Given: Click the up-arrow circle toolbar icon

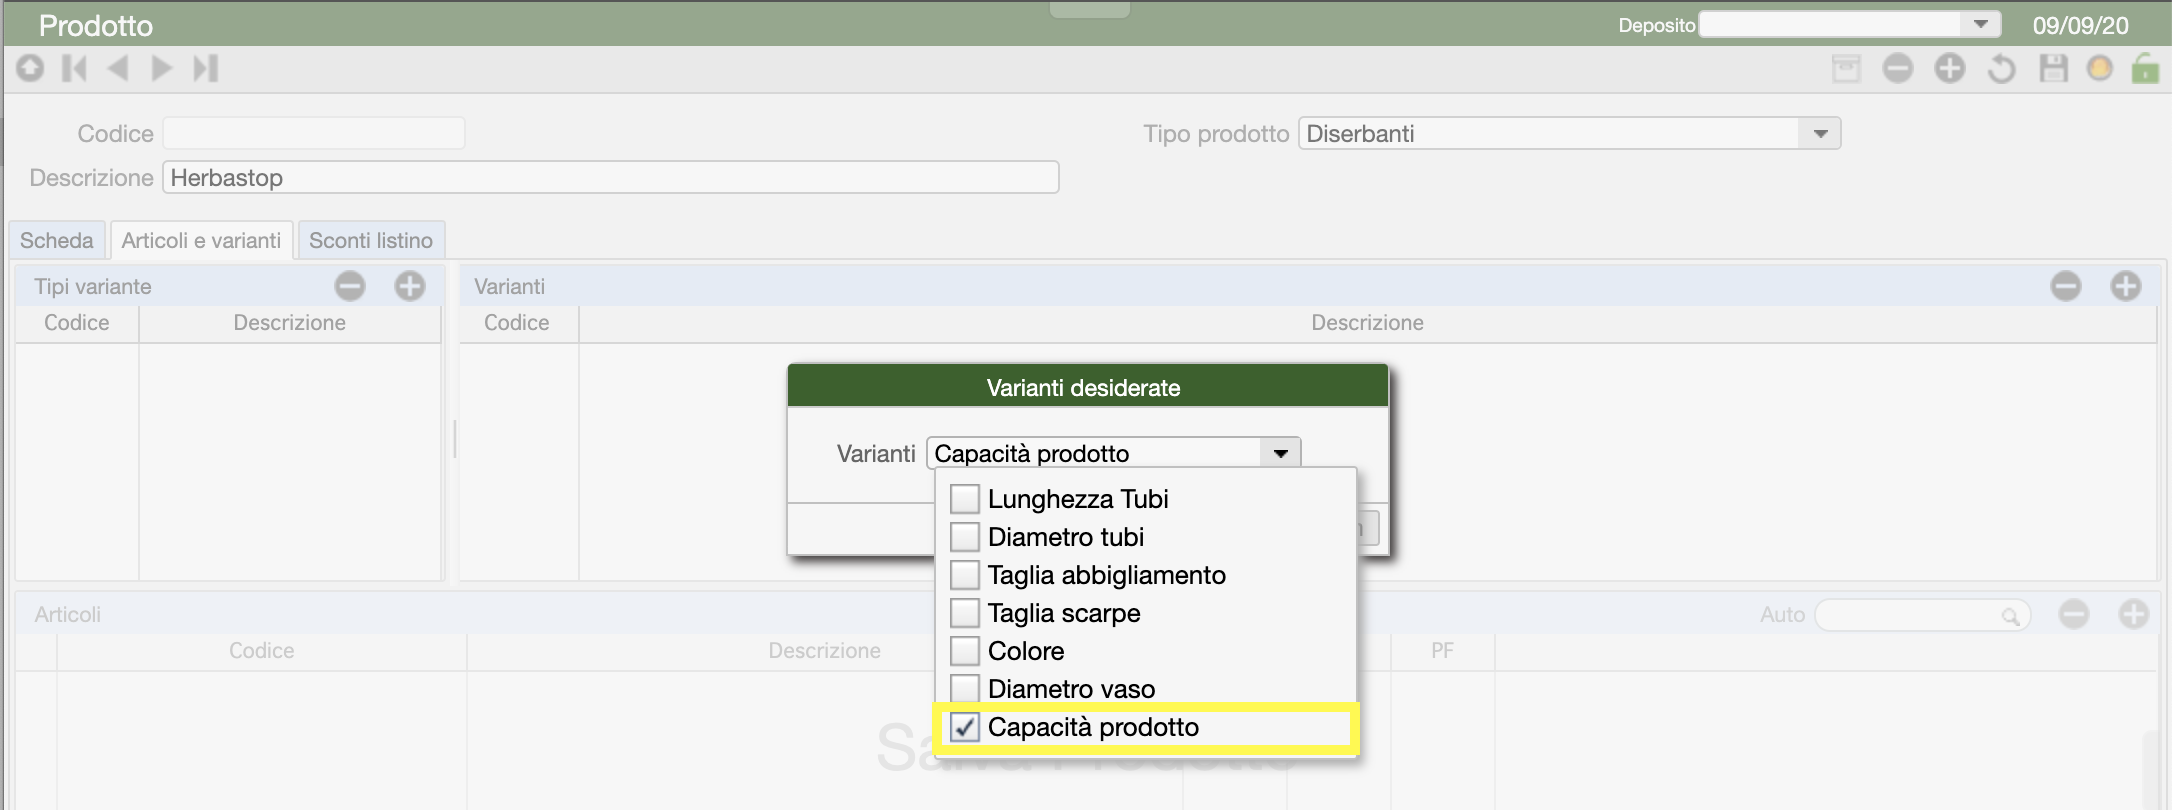Looking at the screenshot, I should (x=30, y=68).
